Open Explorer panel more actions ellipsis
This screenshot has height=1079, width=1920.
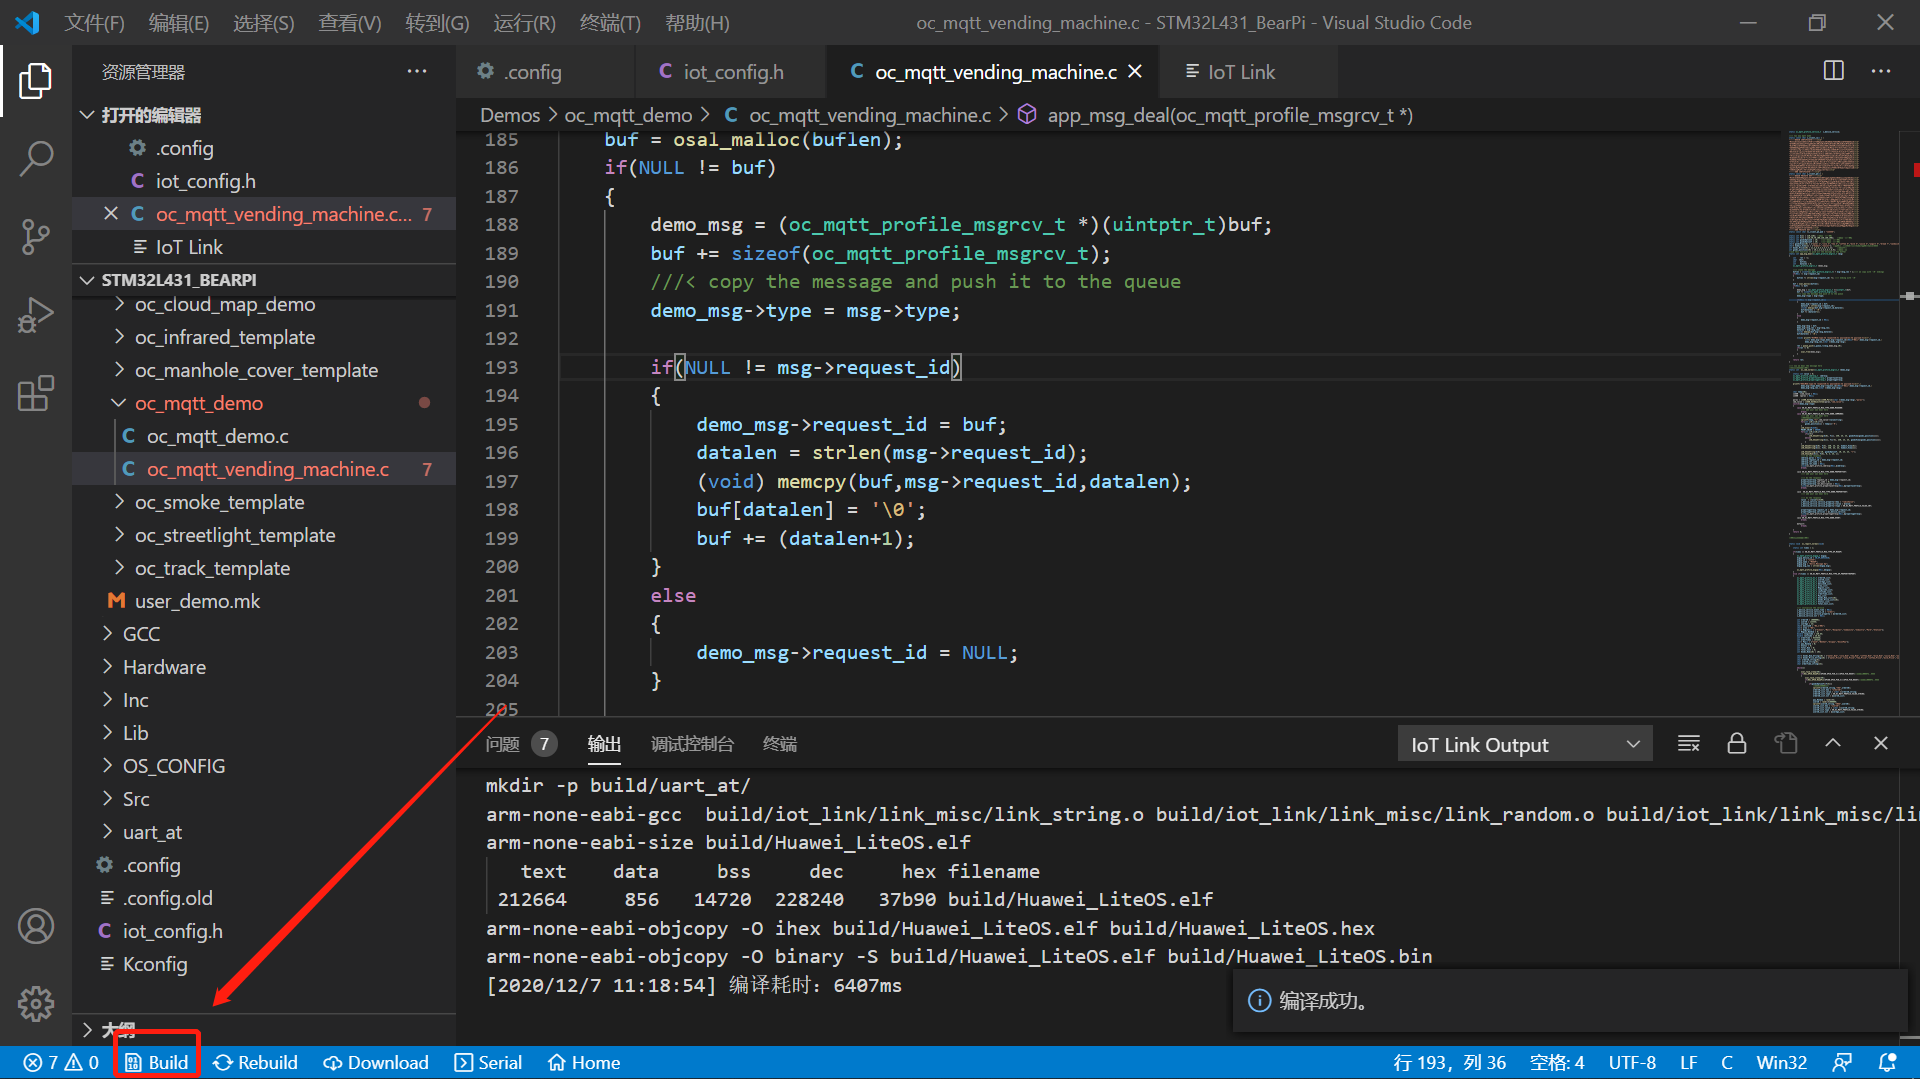(x=417, y=71)
